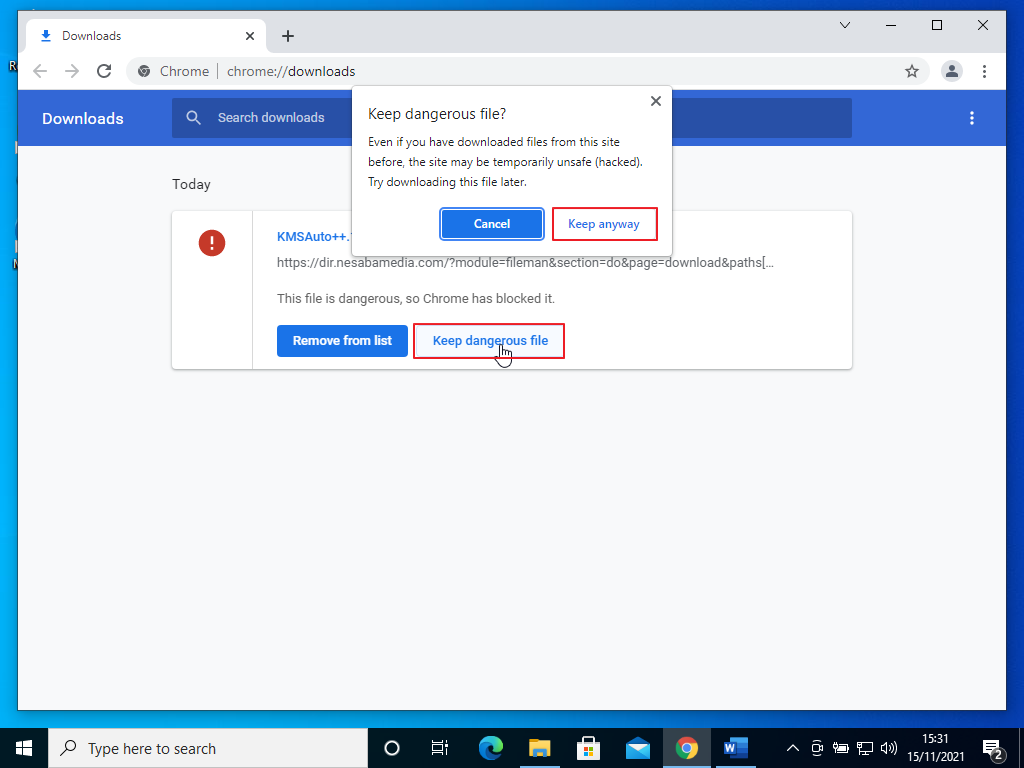Screen dimensions: 1024x768
Task: Click the nesabamedia download URL link
Action: click(x=525, y=263)
